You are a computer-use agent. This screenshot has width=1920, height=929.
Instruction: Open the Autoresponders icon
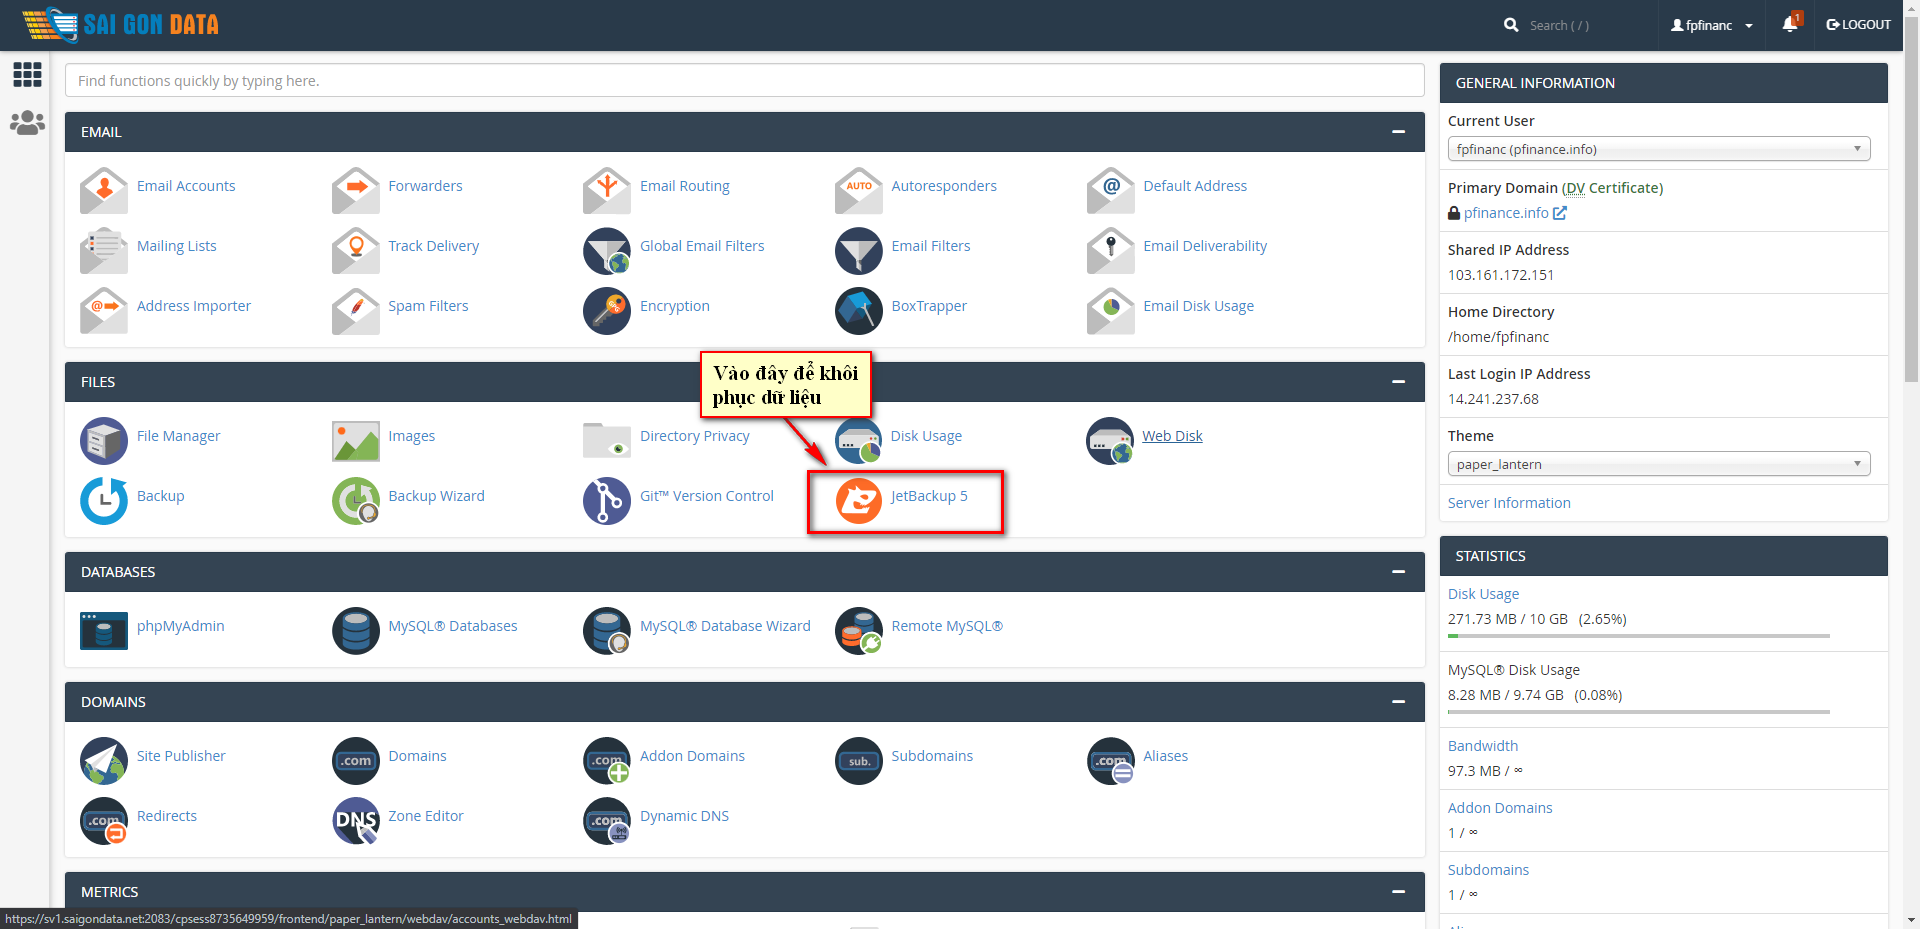coord(859,190)
